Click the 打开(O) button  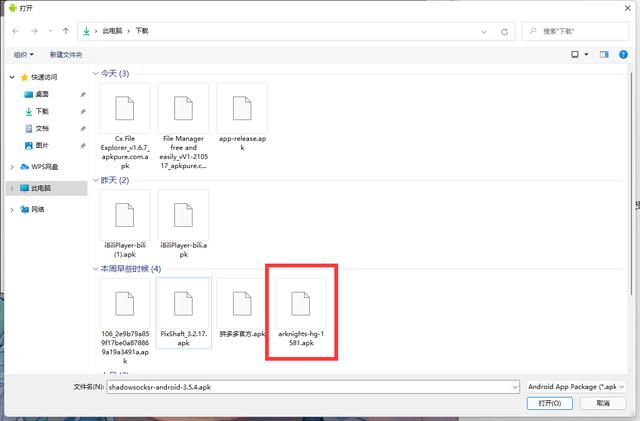(550, 403)
